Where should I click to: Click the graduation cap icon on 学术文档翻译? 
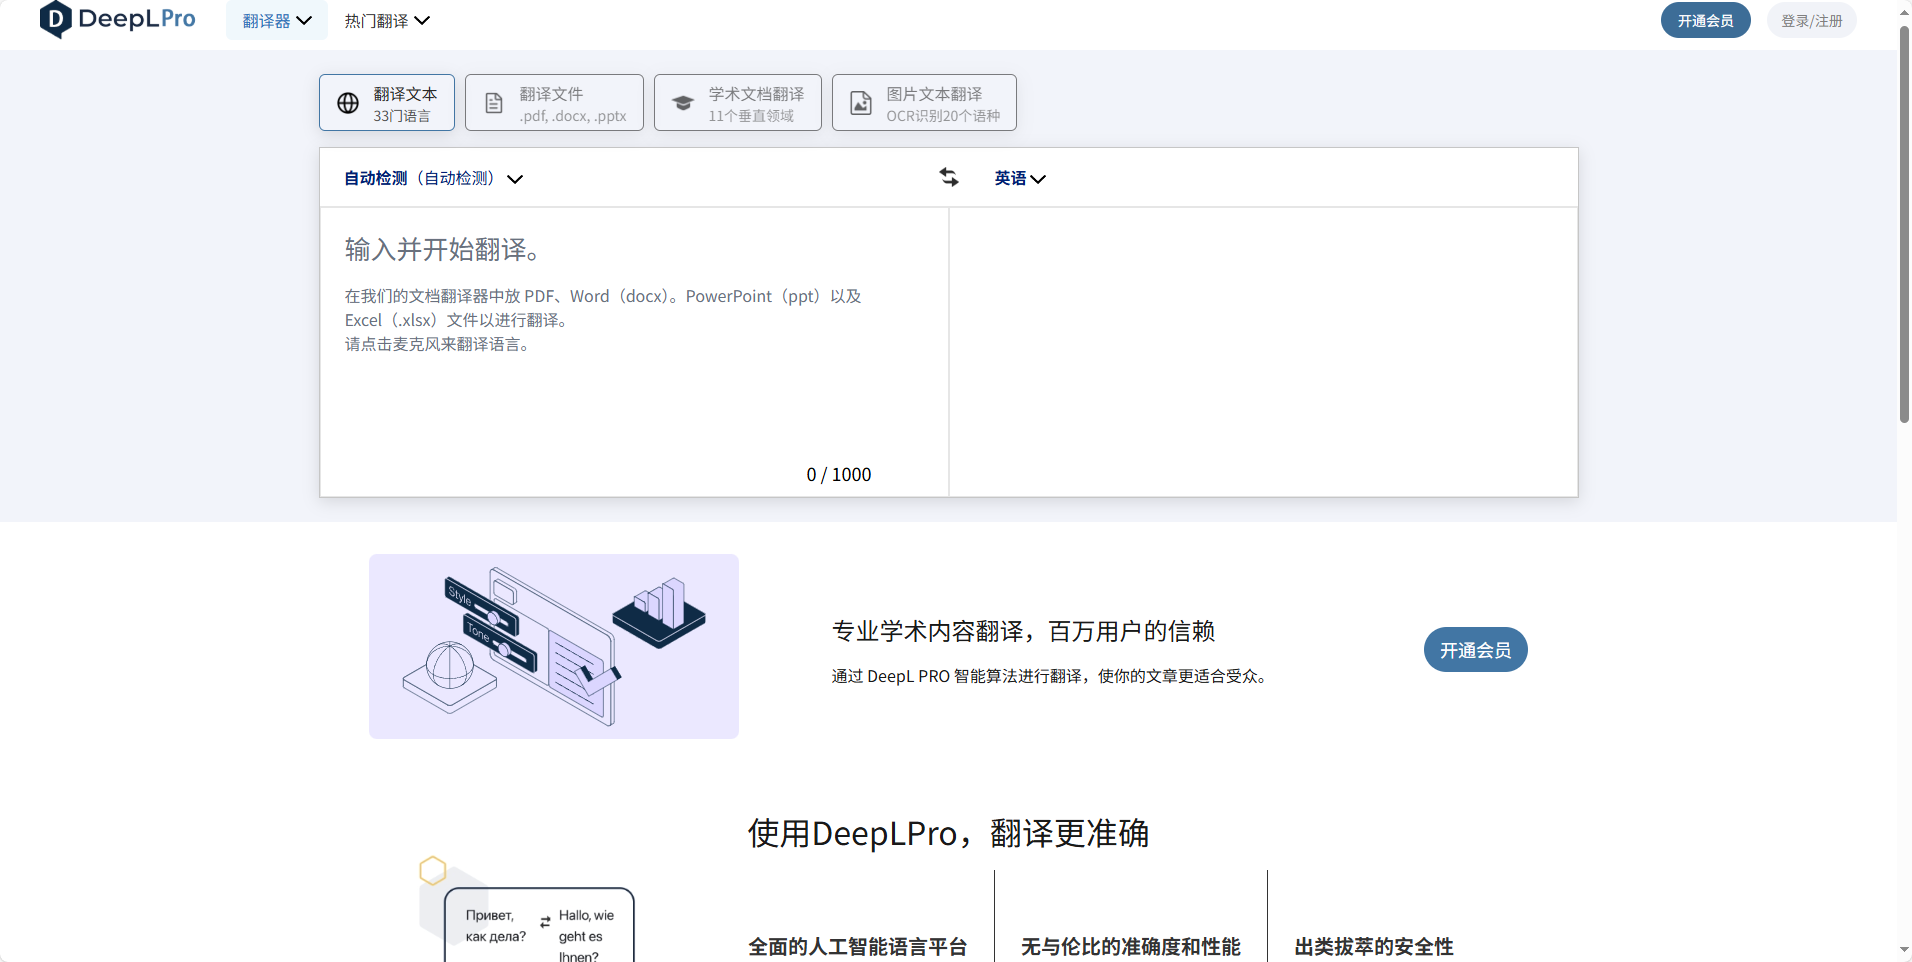point(683,103)
